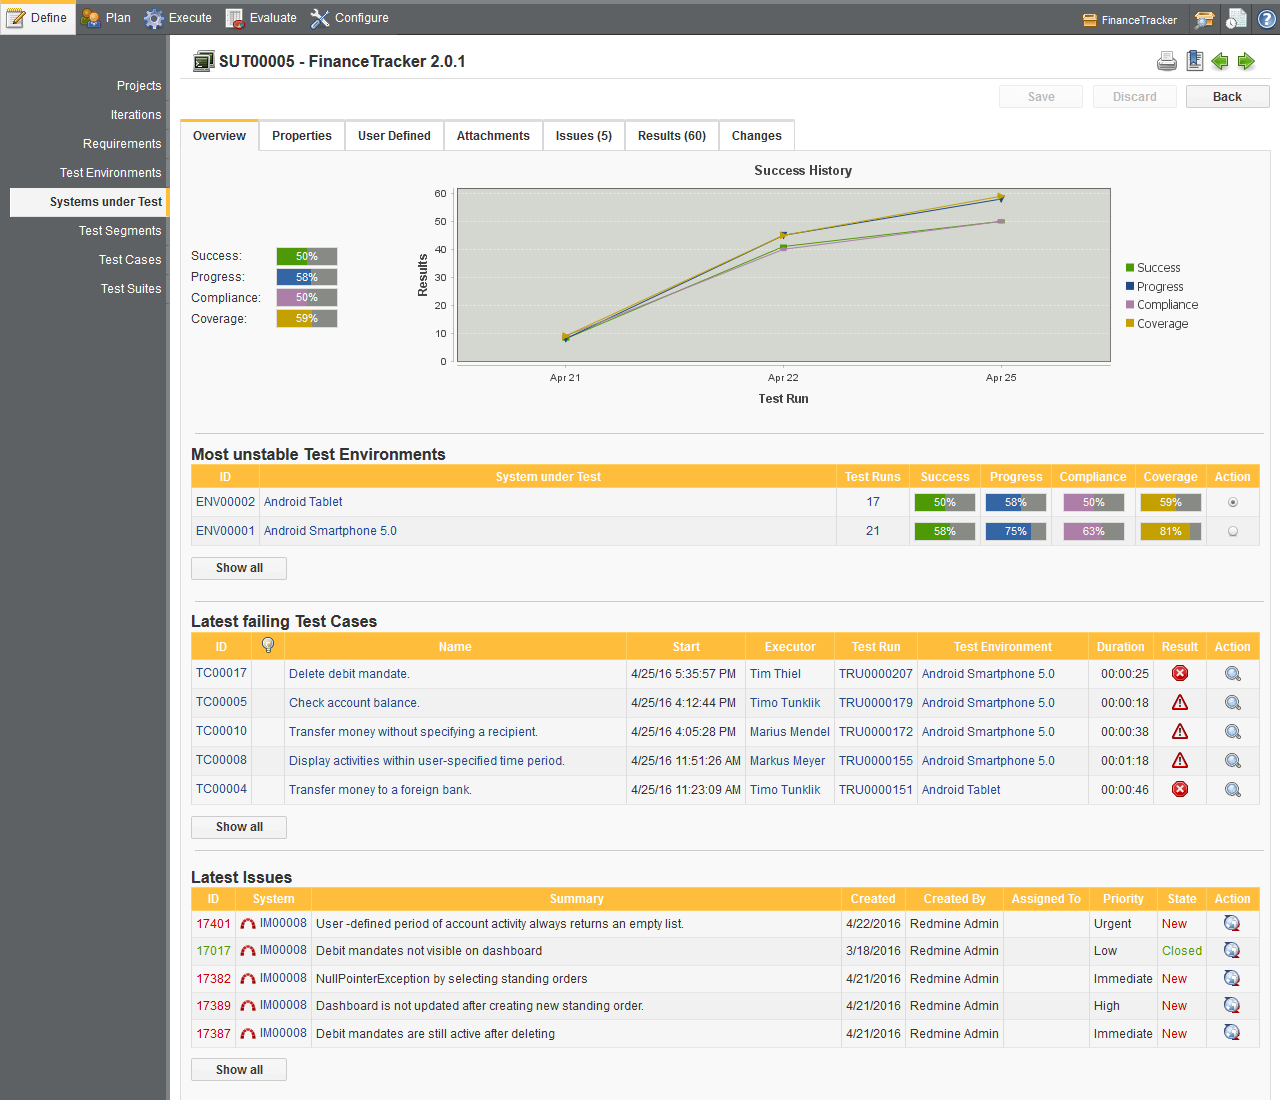Open Test Cases in the sidebar
1280x1100 pixels.
tap(130, 260)
